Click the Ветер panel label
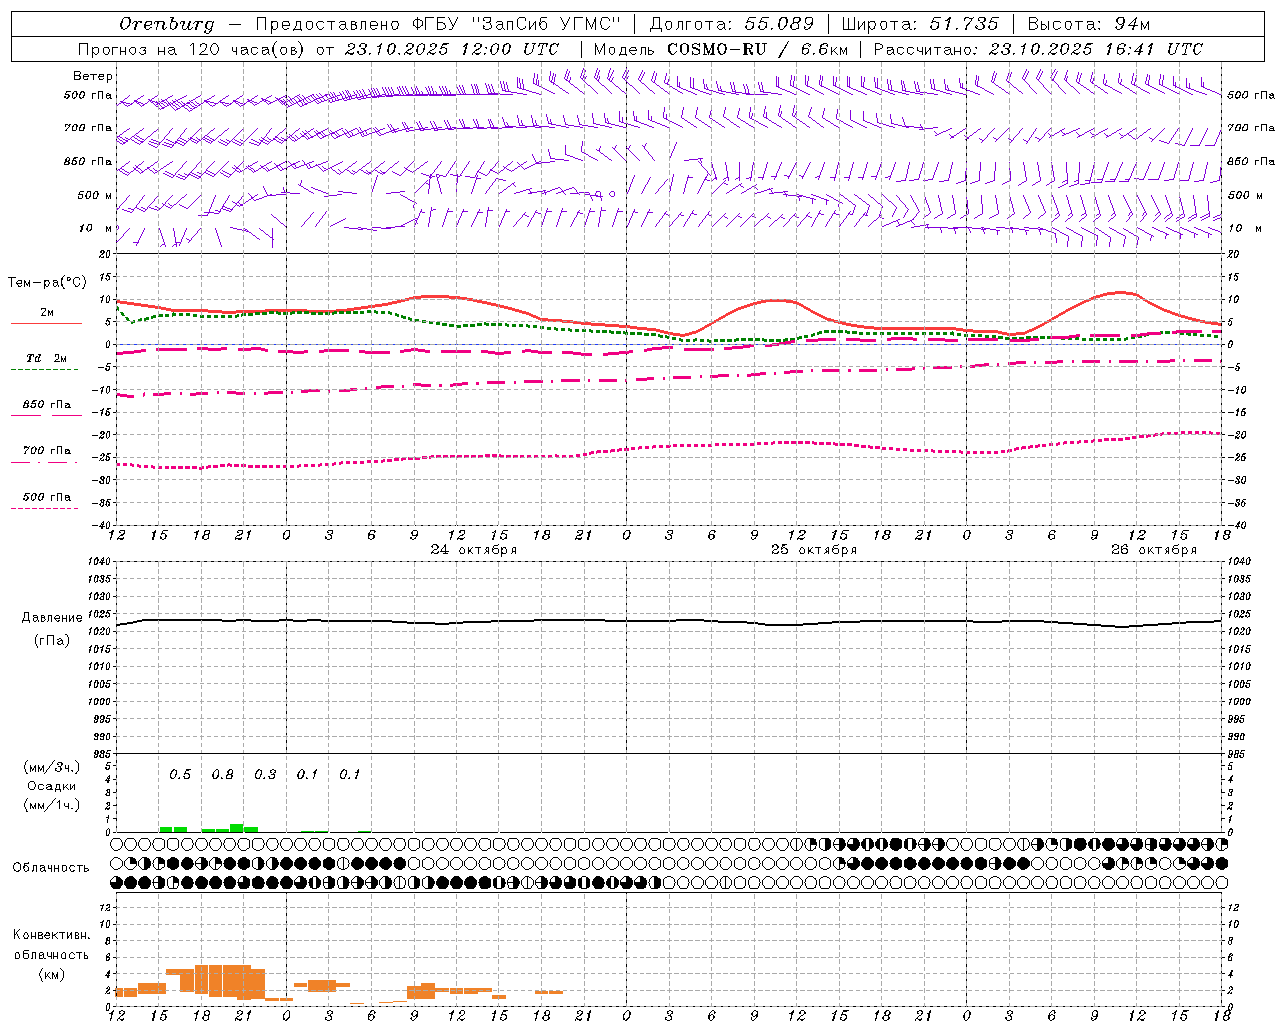Image resolution: width=1280 pixels, height=1024 pixels. click(x=93, y=76)
